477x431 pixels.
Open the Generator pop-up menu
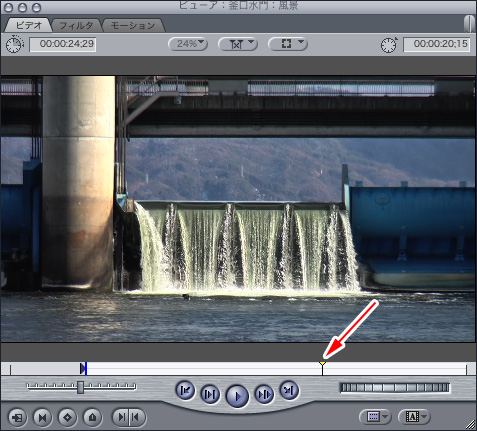414,417
